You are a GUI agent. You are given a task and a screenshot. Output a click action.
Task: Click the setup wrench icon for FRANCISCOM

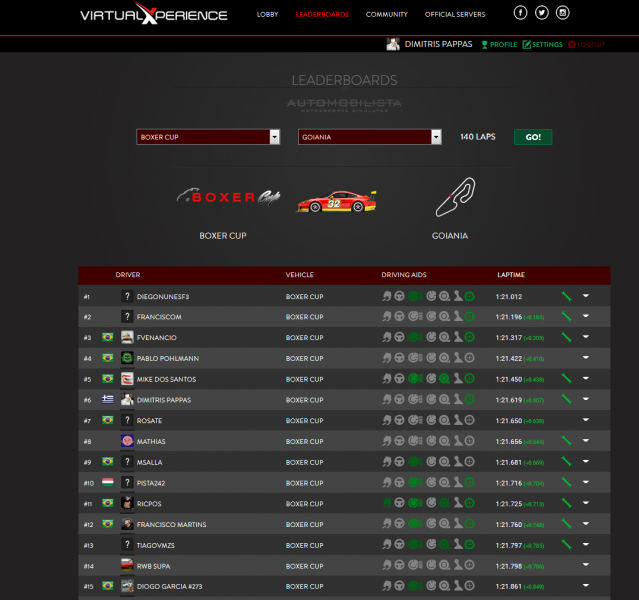[566, 316]
